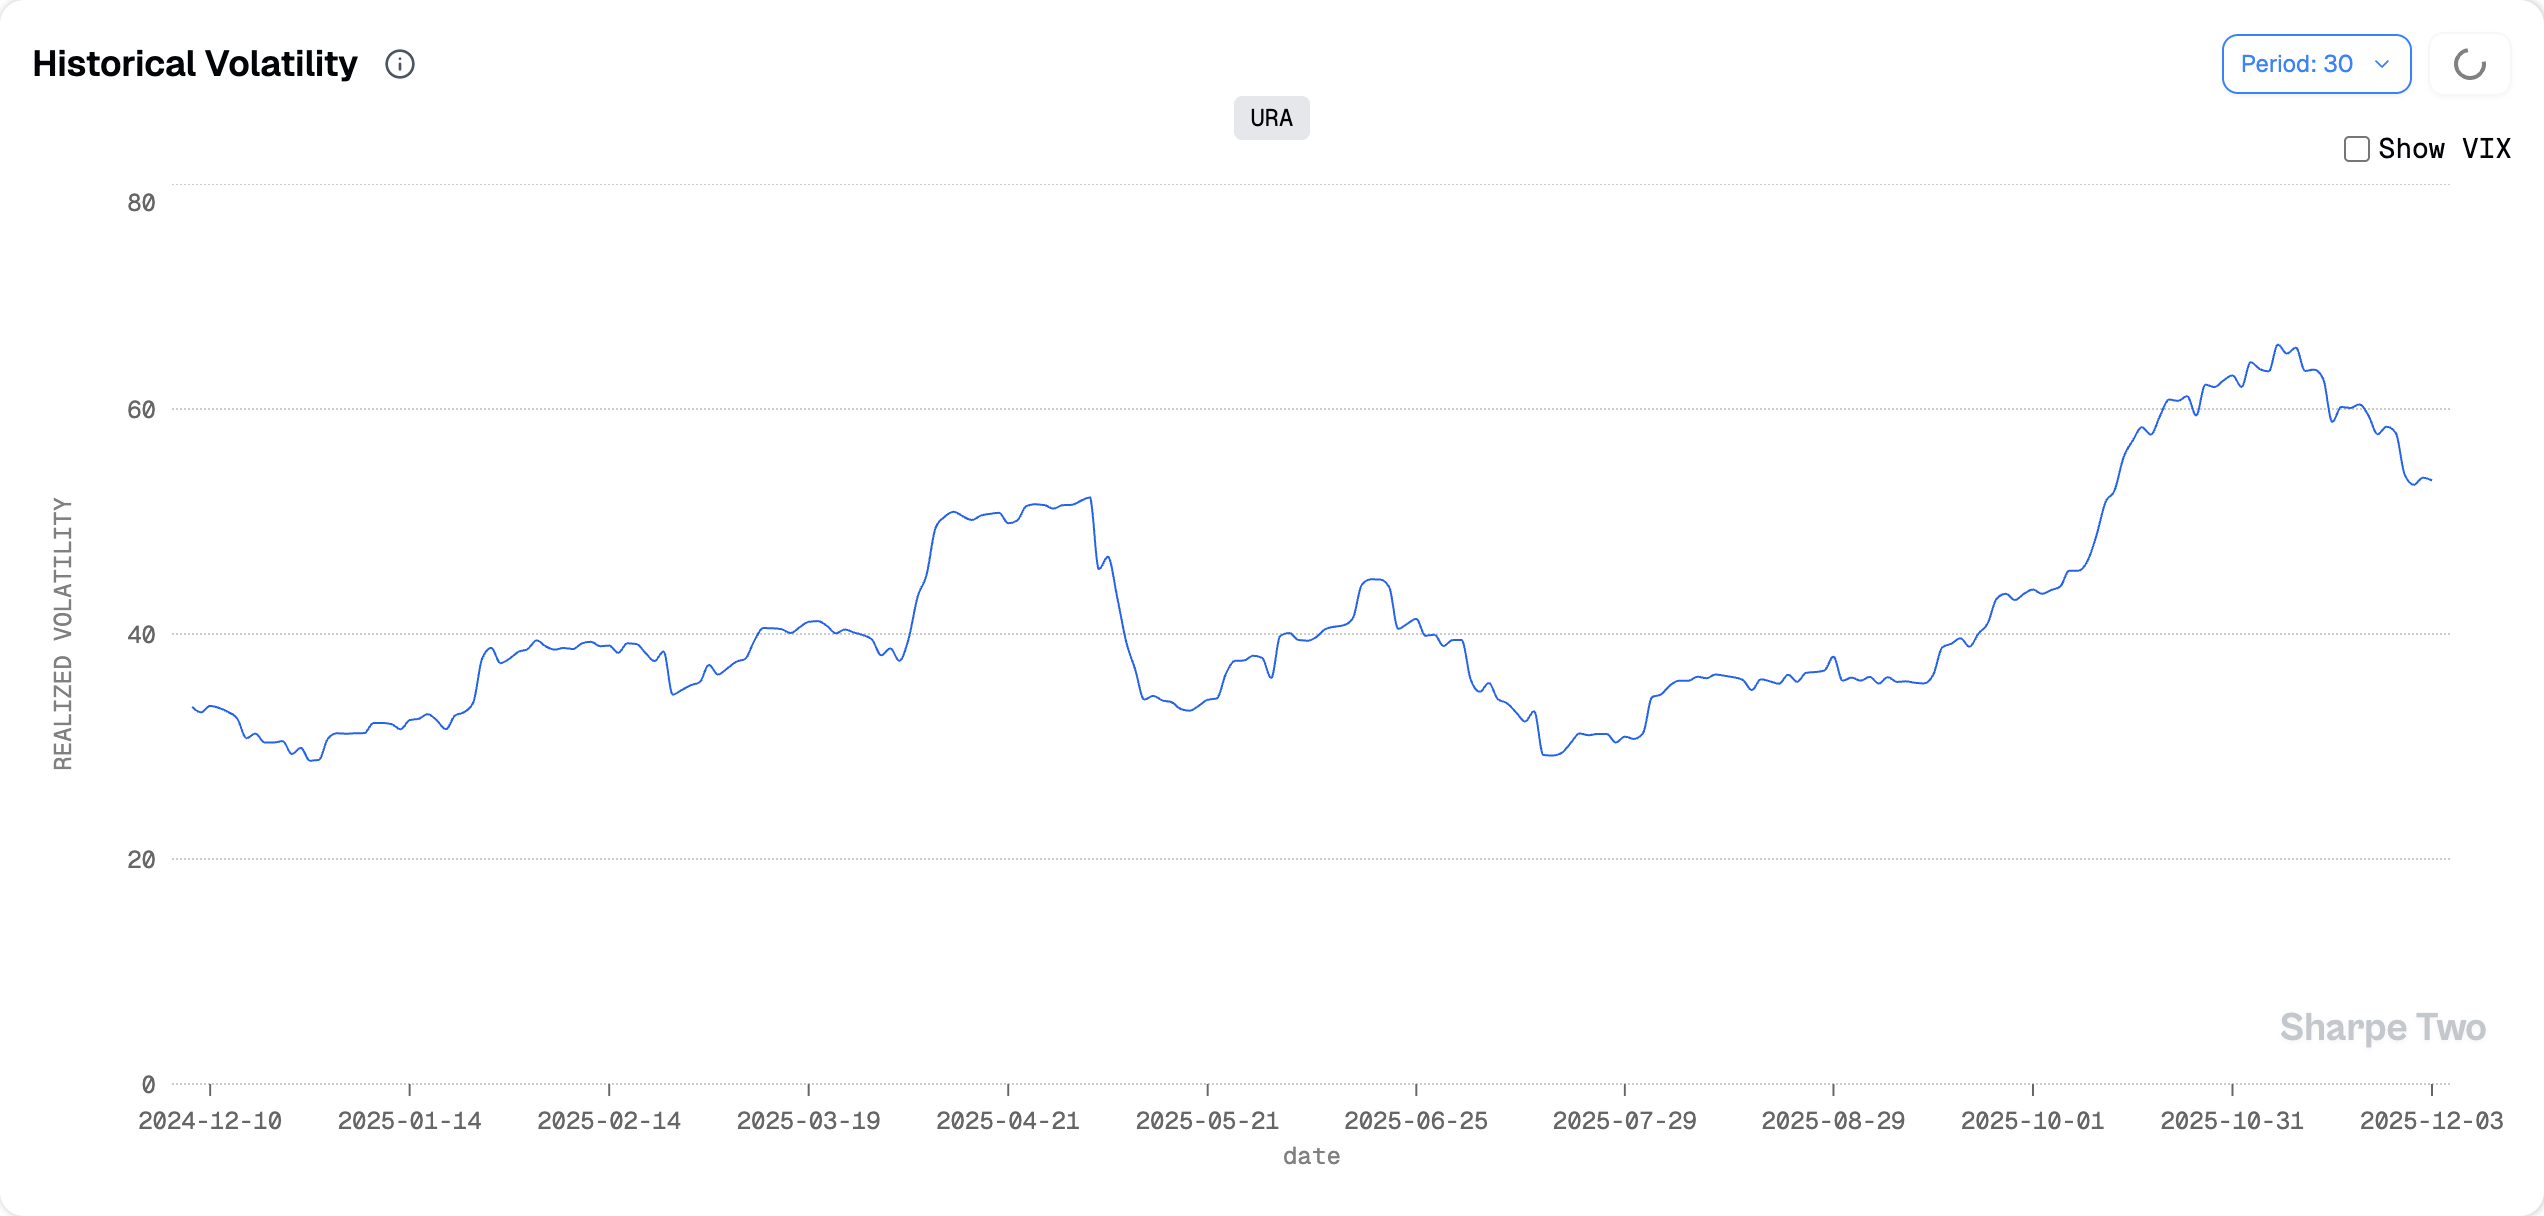This screenshot has width=2544, height=1216.
Task: Click the 2025-04-21 date tick label
Action: (1008, 1121)
